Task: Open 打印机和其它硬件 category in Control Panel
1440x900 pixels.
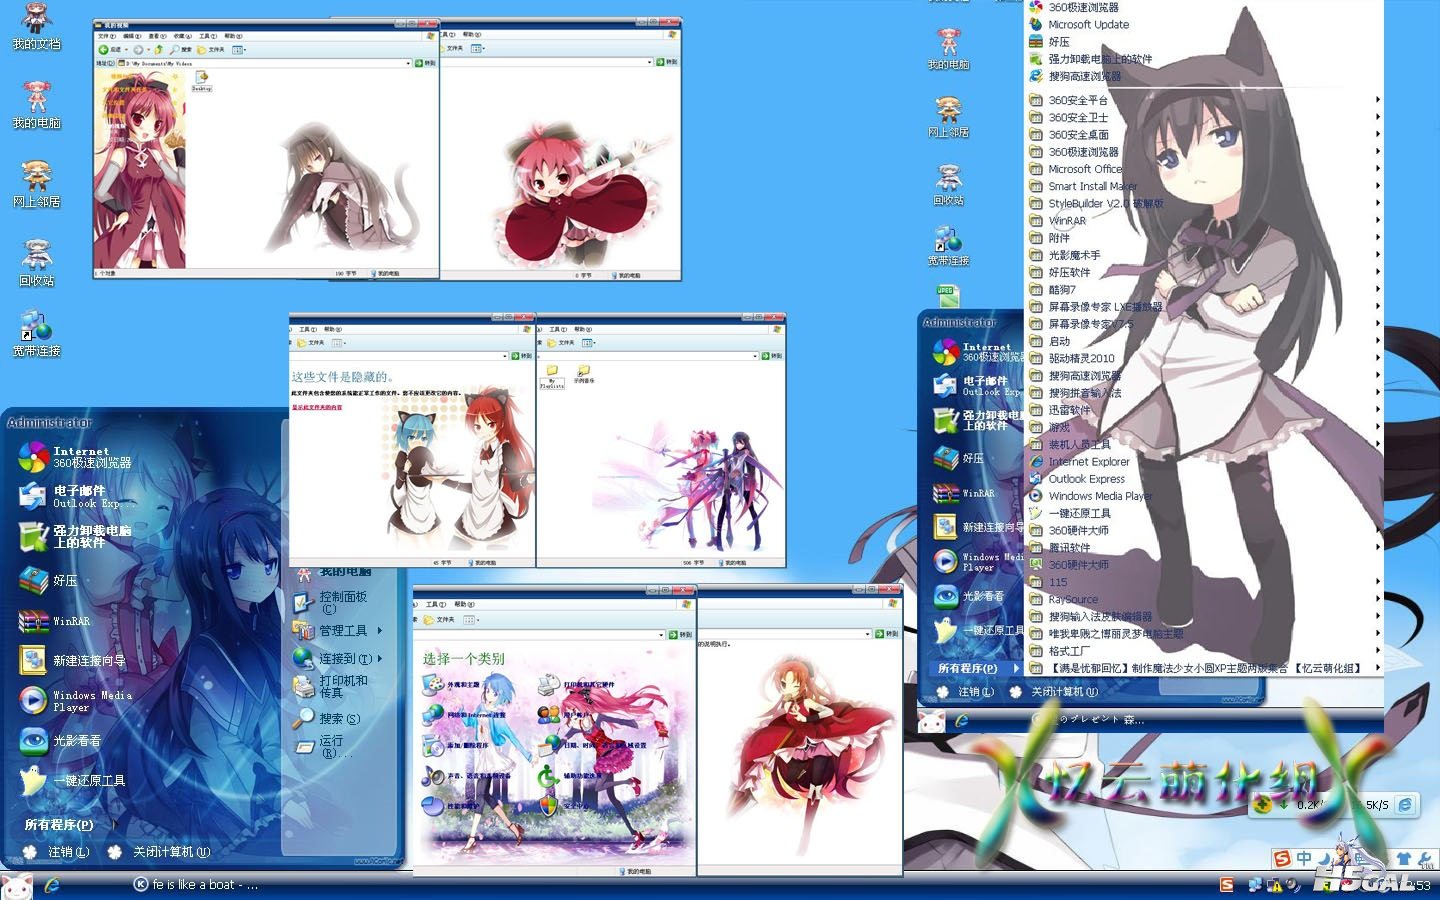Action: (x=576, y=685)
